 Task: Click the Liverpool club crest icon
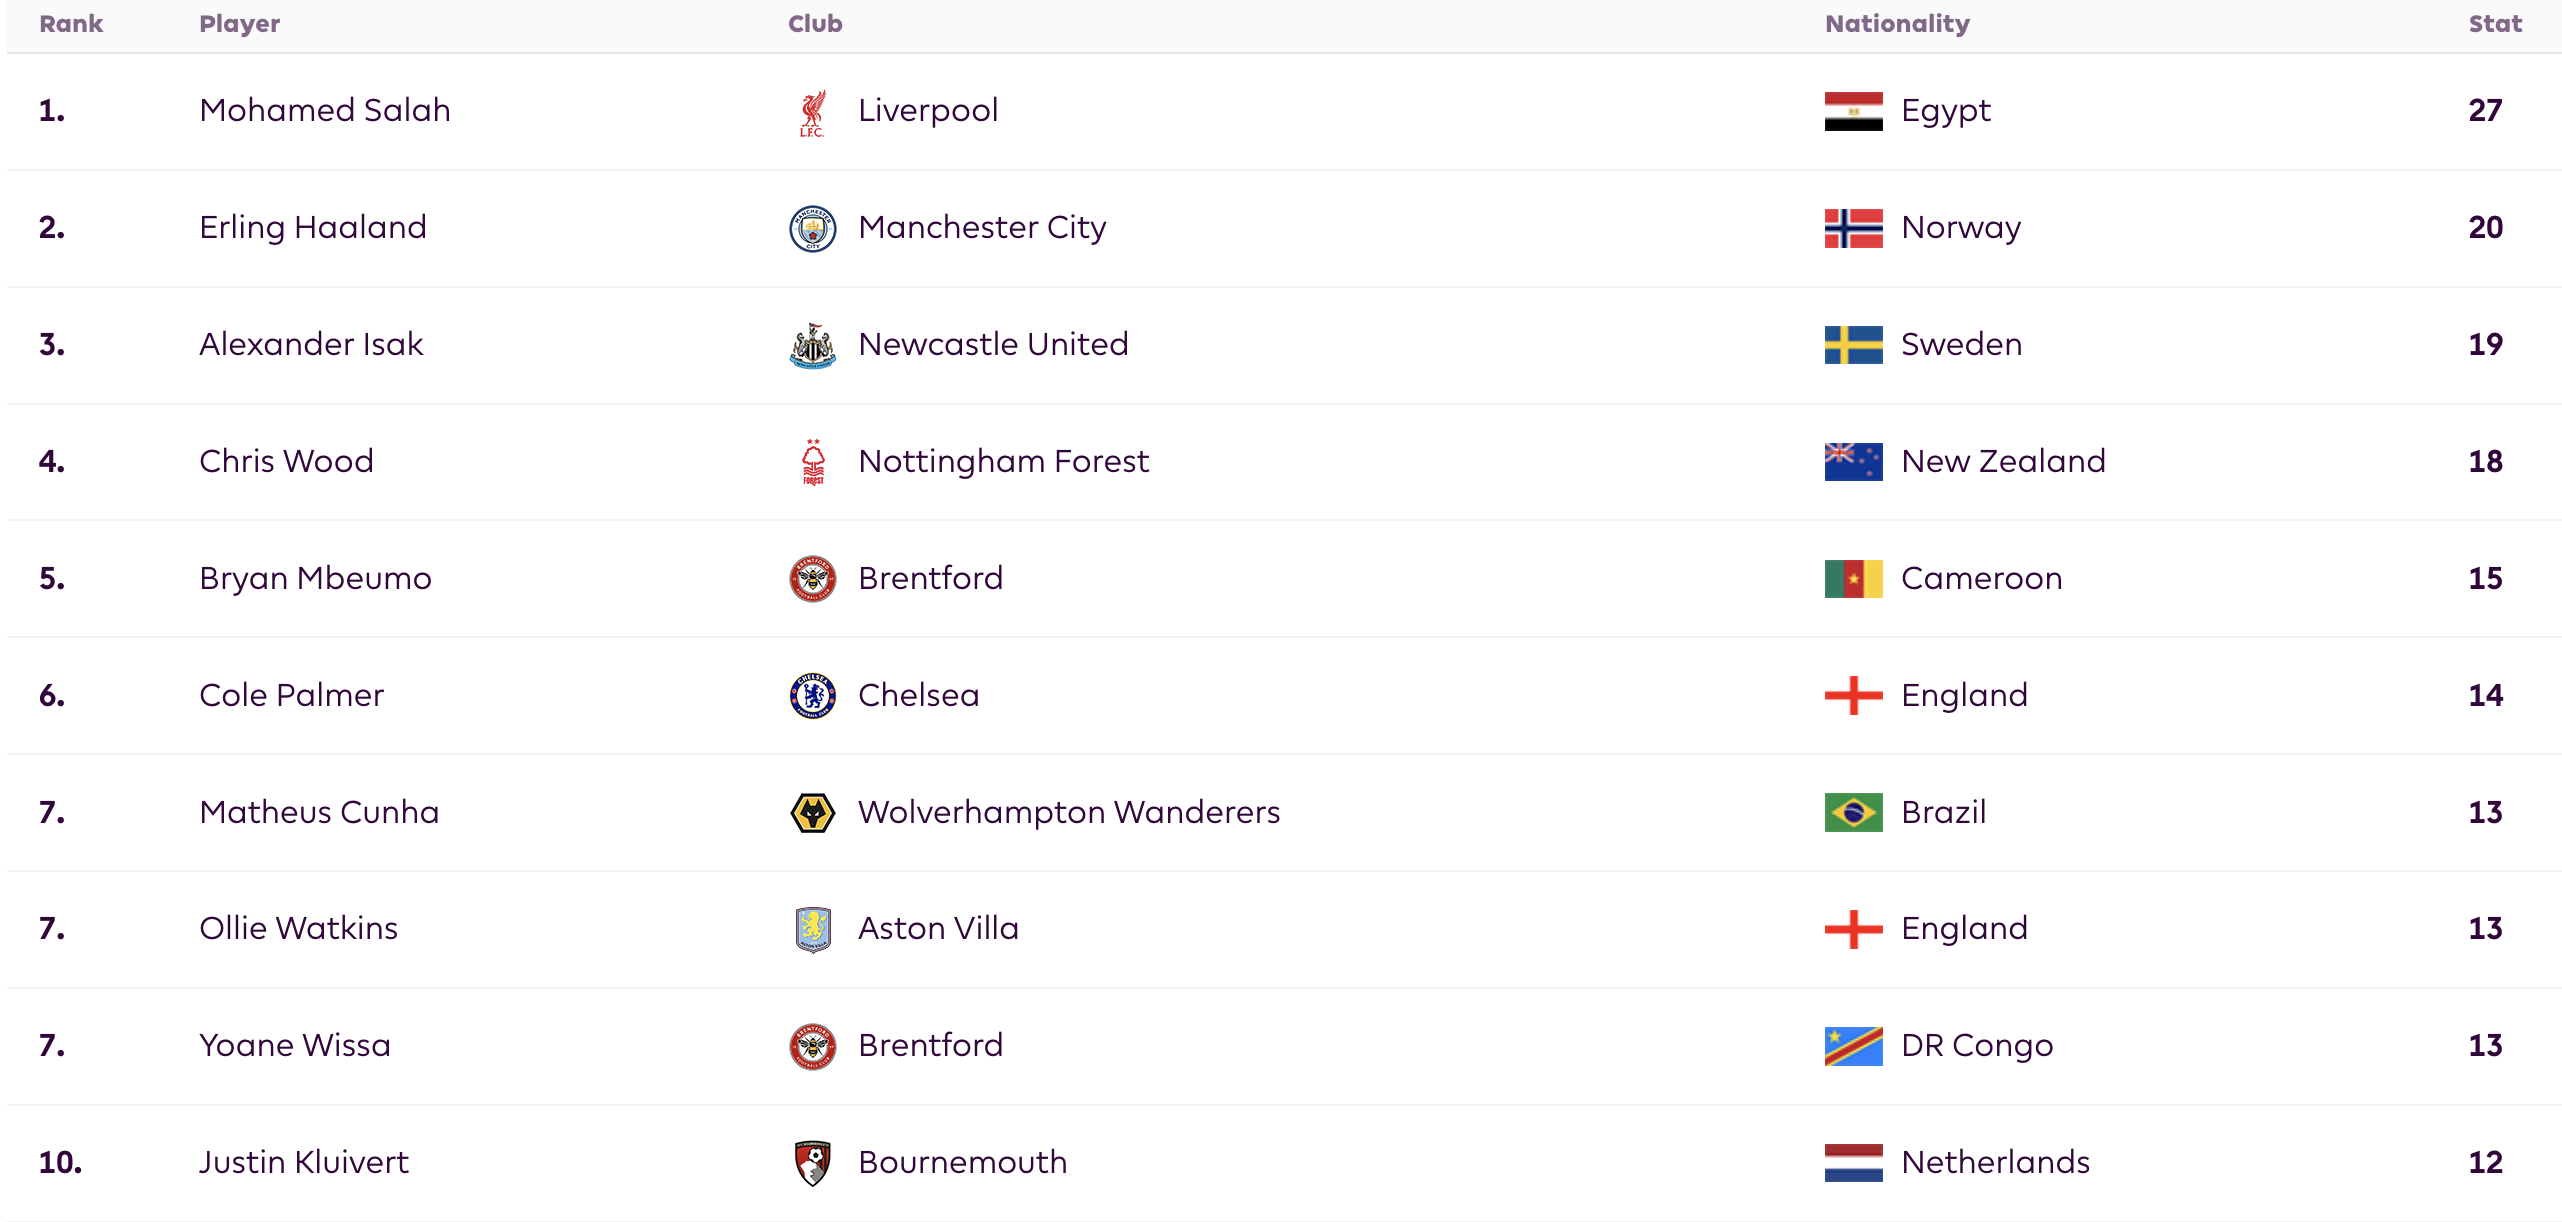point(812,112)
